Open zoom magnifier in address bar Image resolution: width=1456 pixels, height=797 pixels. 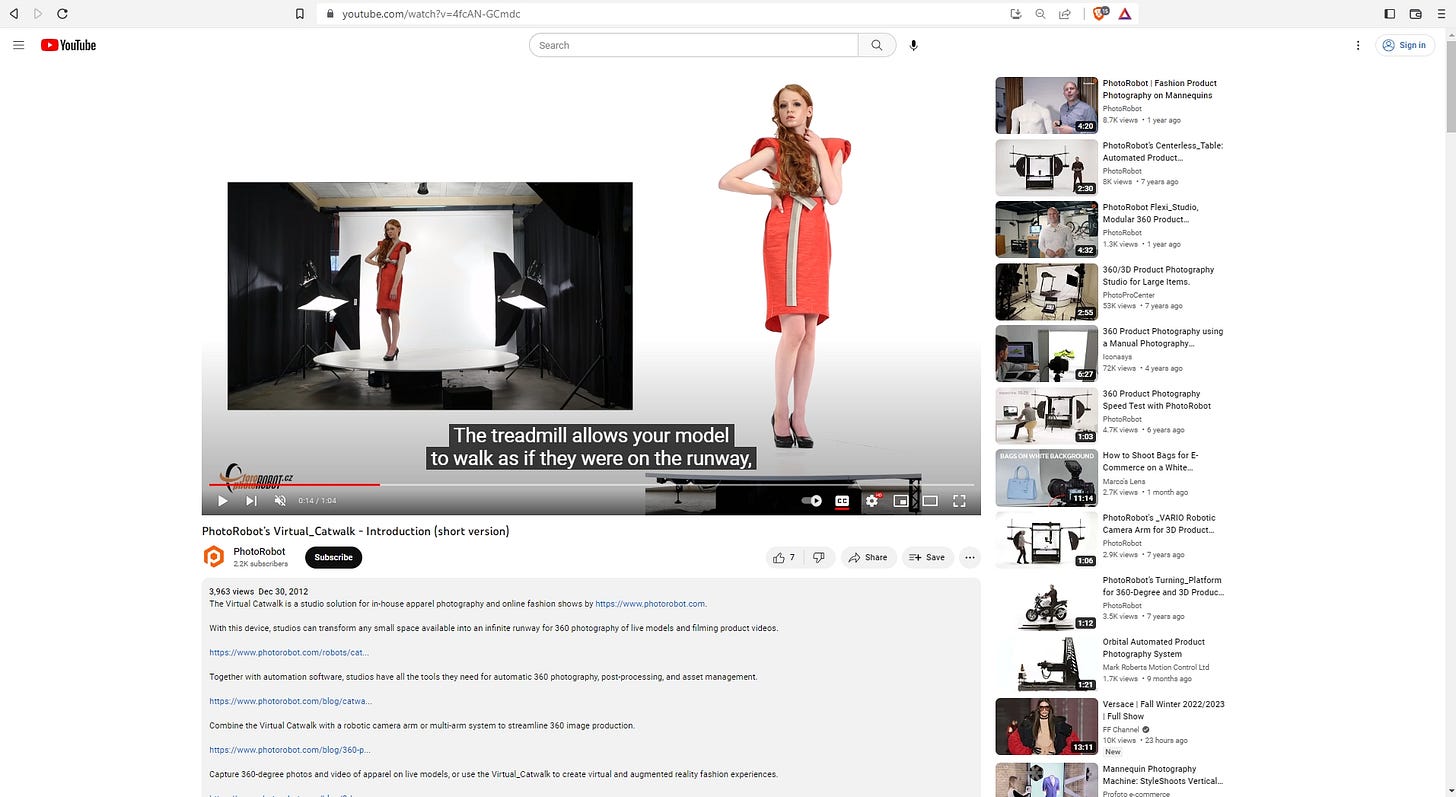click(1040, 14)
